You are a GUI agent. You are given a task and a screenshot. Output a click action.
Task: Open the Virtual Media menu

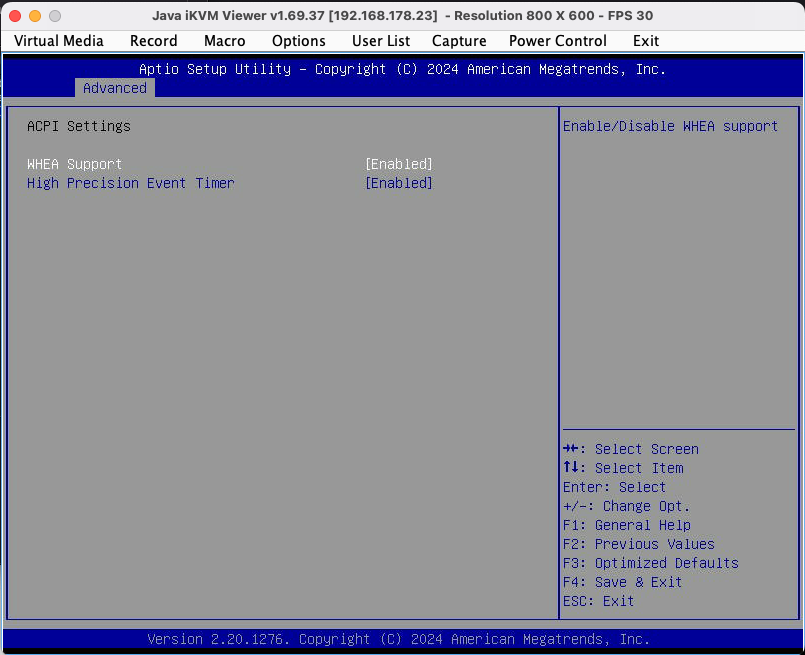pos(59,41)
